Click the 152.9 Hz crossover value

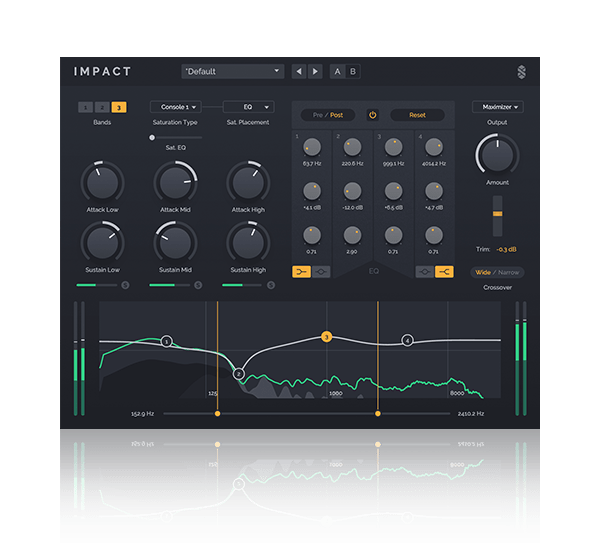pos(142,414)
